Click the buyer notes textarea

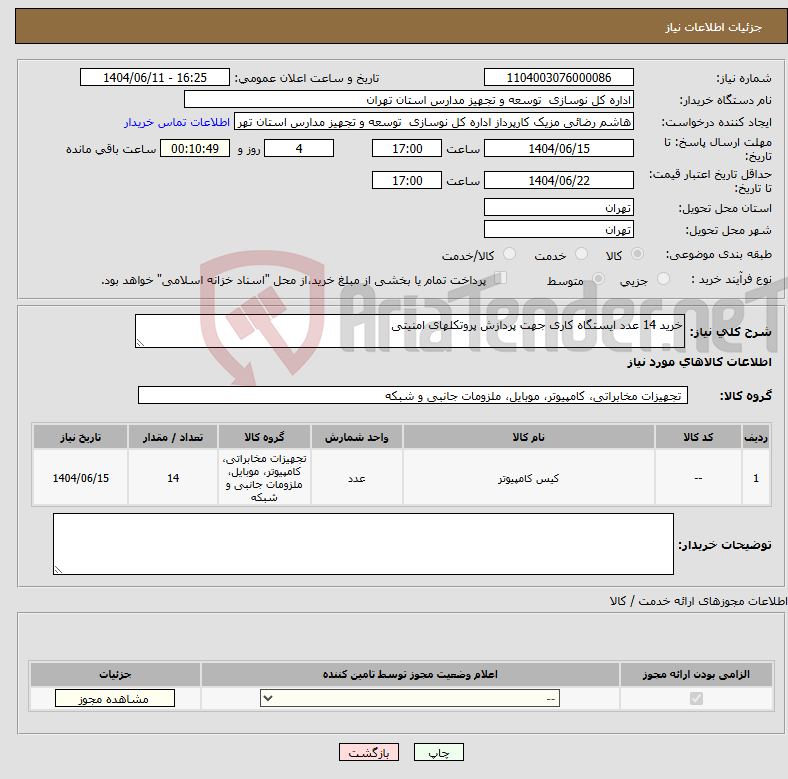363,544
